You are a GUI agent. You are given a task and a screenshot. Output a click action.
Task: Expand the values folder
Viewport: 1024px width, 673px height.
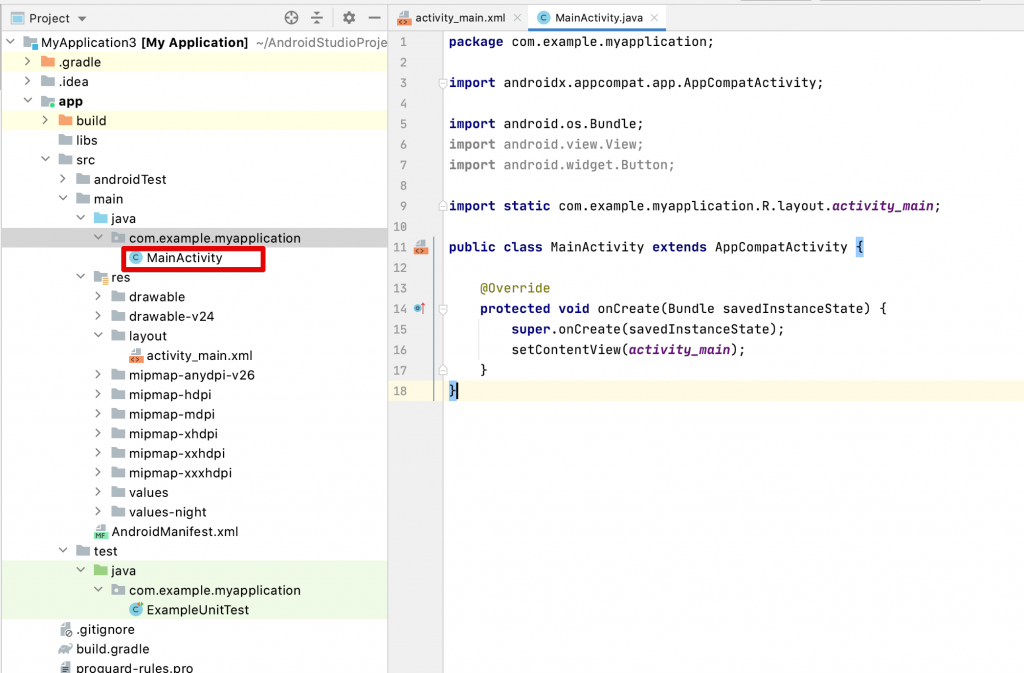[x=100, y=492]
